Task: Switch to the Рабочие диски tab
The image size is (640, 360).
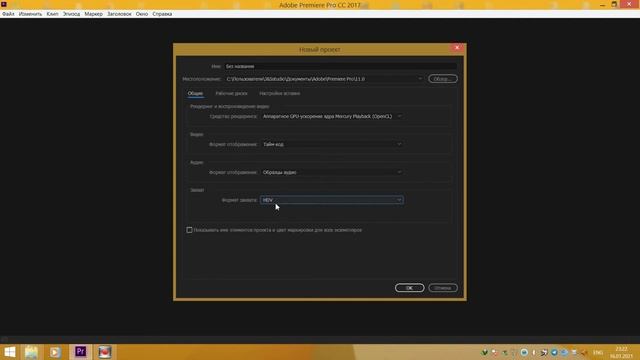Action: tap(231, 93)
